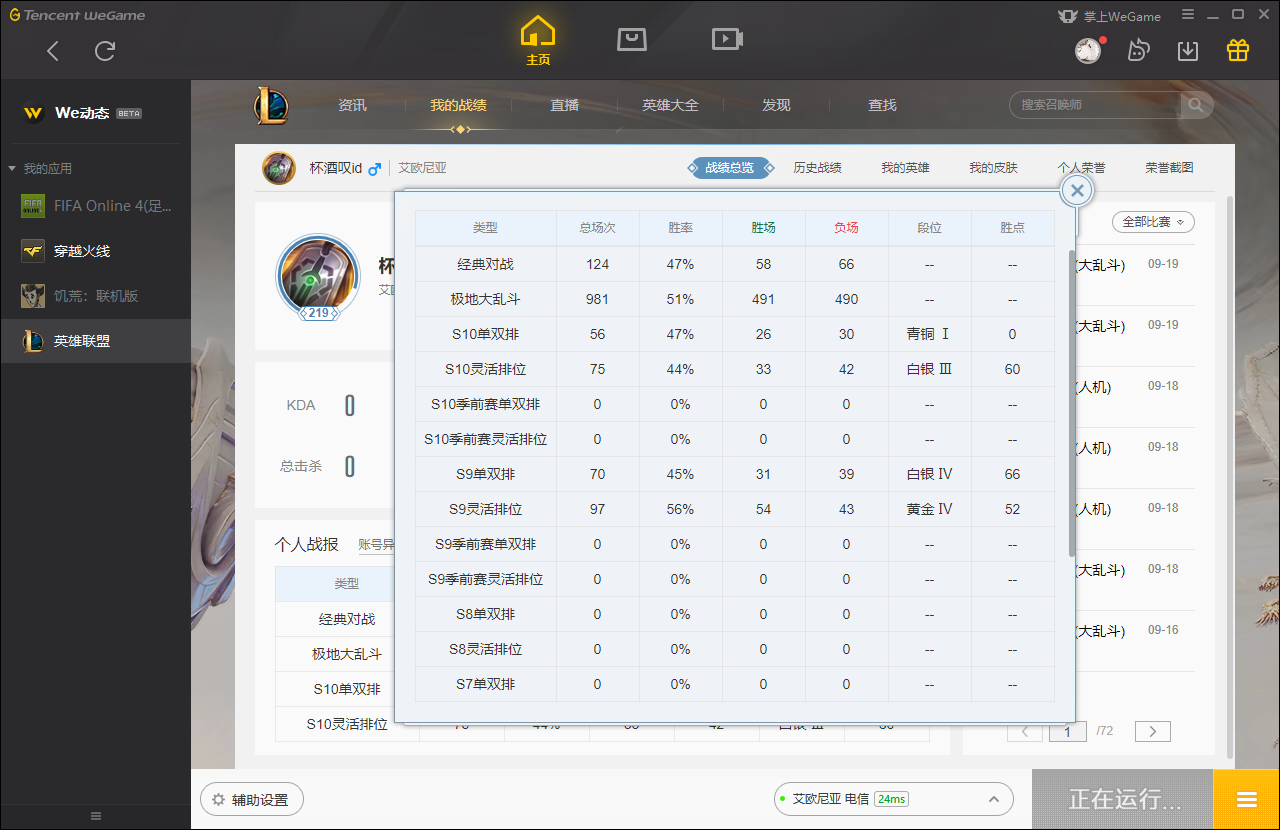Click the popup table vertical scrollbar
This screenshot has width=1280, height=830.
pyautogui.click(x=1072, y=400)
